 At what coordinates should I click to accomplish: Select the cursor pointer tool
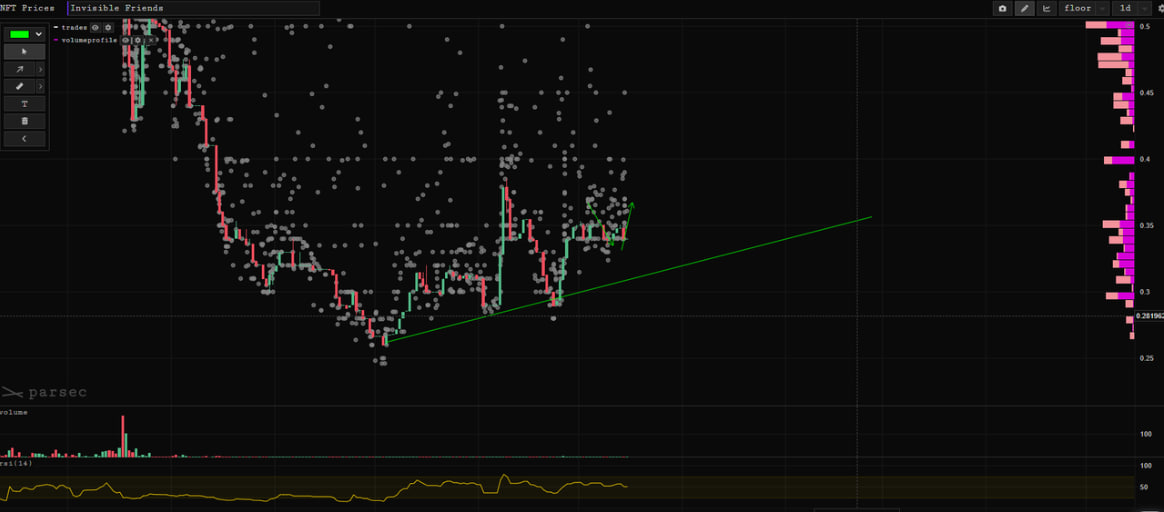[x=24, y=52]
